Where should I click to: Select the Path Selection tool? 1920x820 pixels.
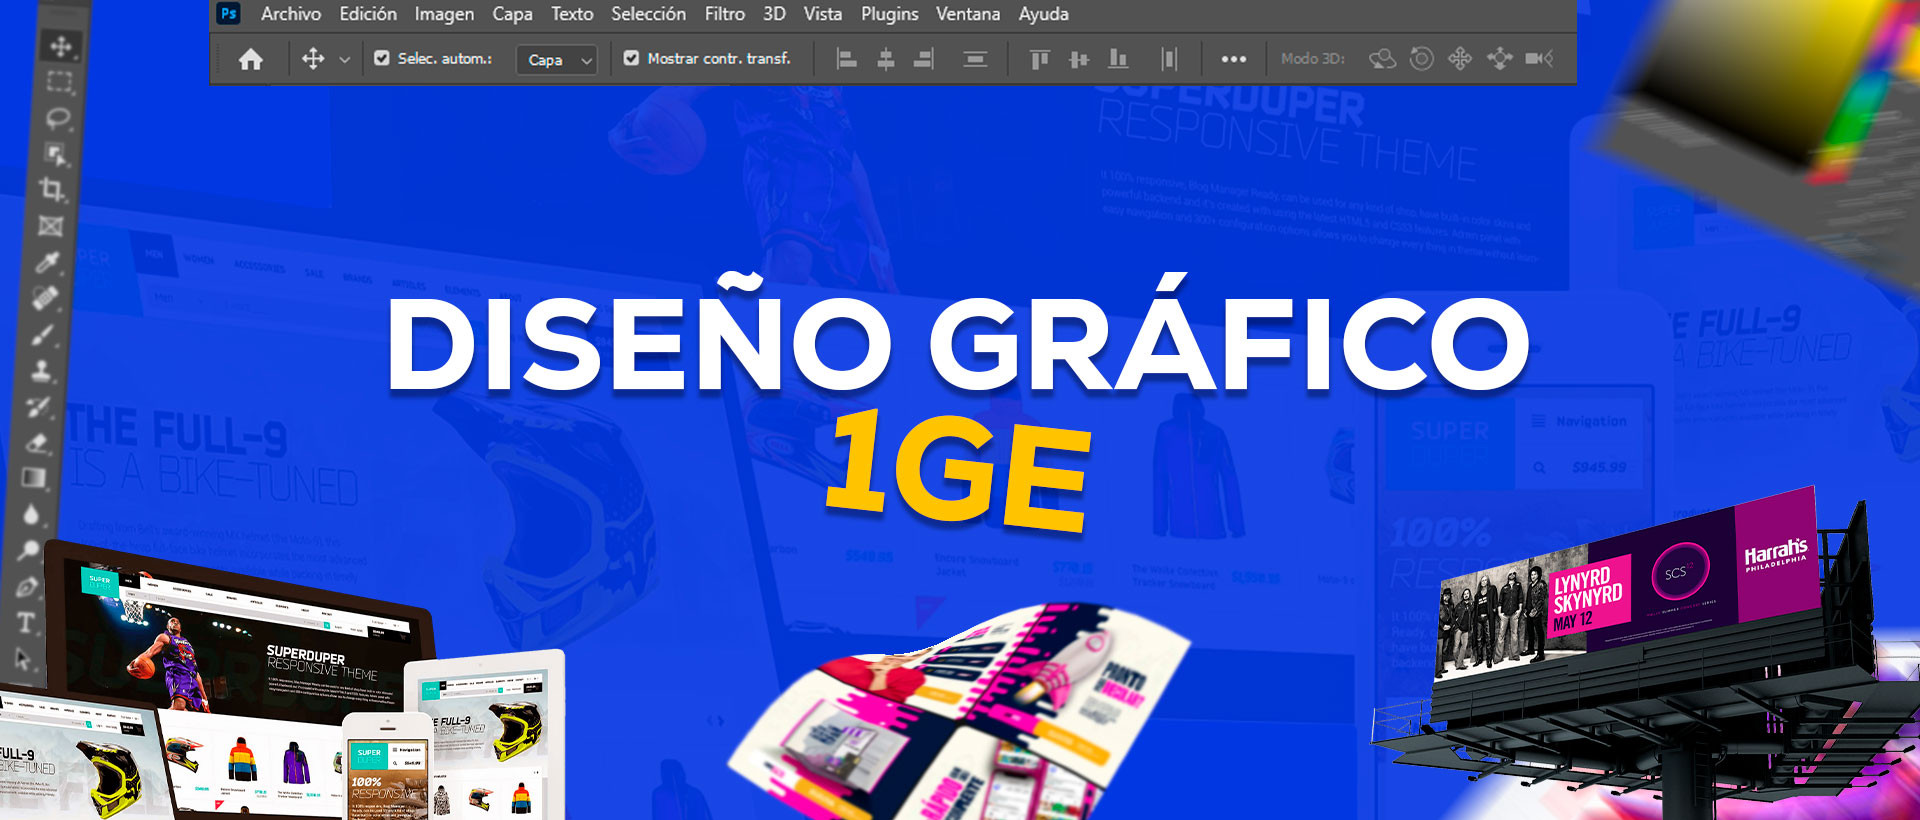(24, 659)
